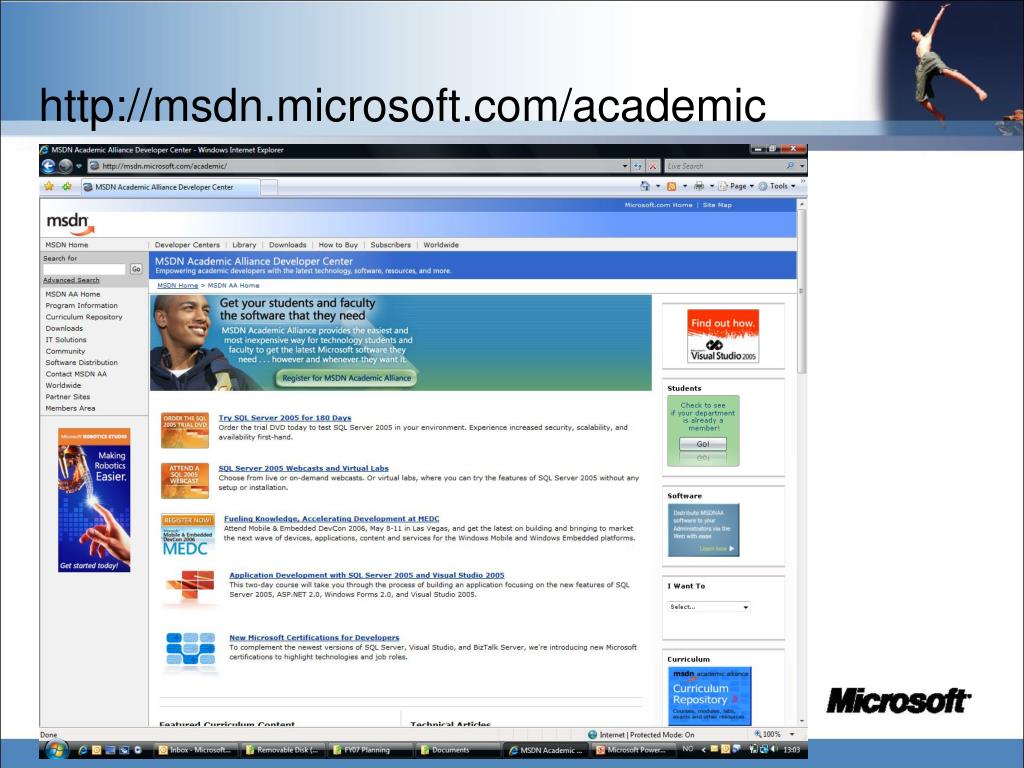Viewport: 1024px width, 768px height.
Task: Click the Go search button in sidebar
Action: [x=136, y=269]
